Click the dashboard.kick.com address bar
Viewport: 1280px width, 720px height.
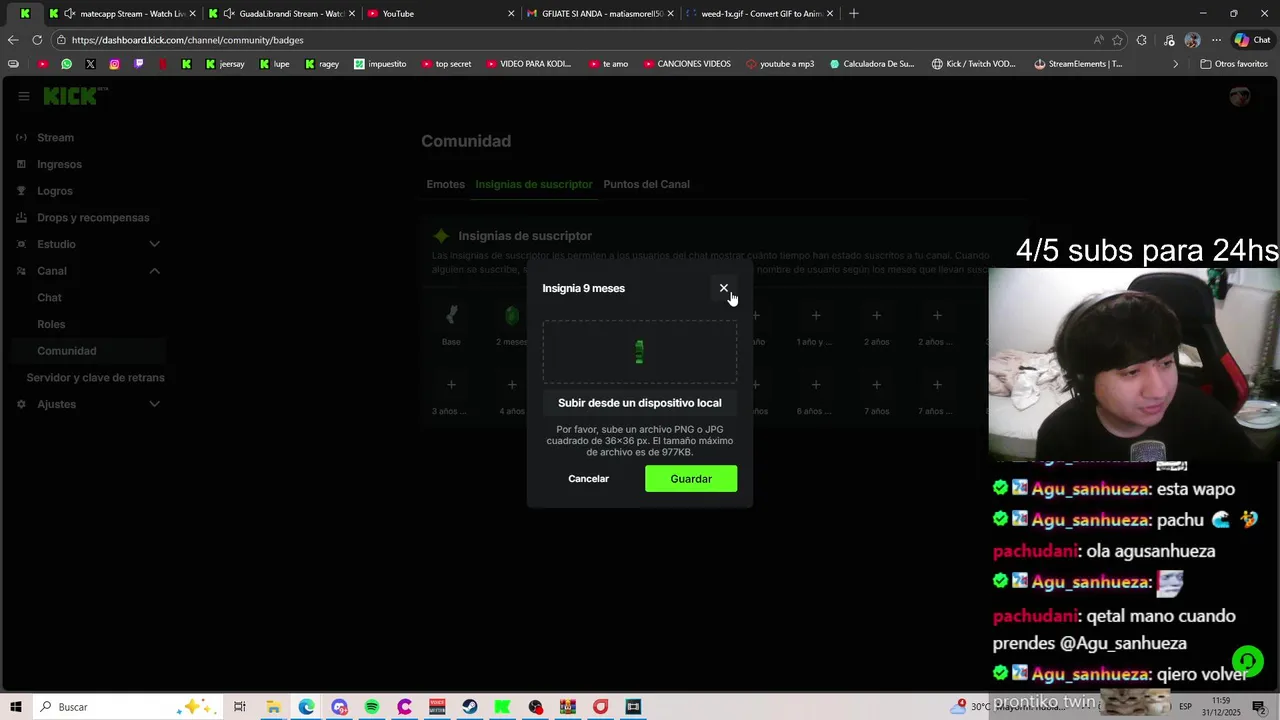pyautogui.click(x=570, y=40)
